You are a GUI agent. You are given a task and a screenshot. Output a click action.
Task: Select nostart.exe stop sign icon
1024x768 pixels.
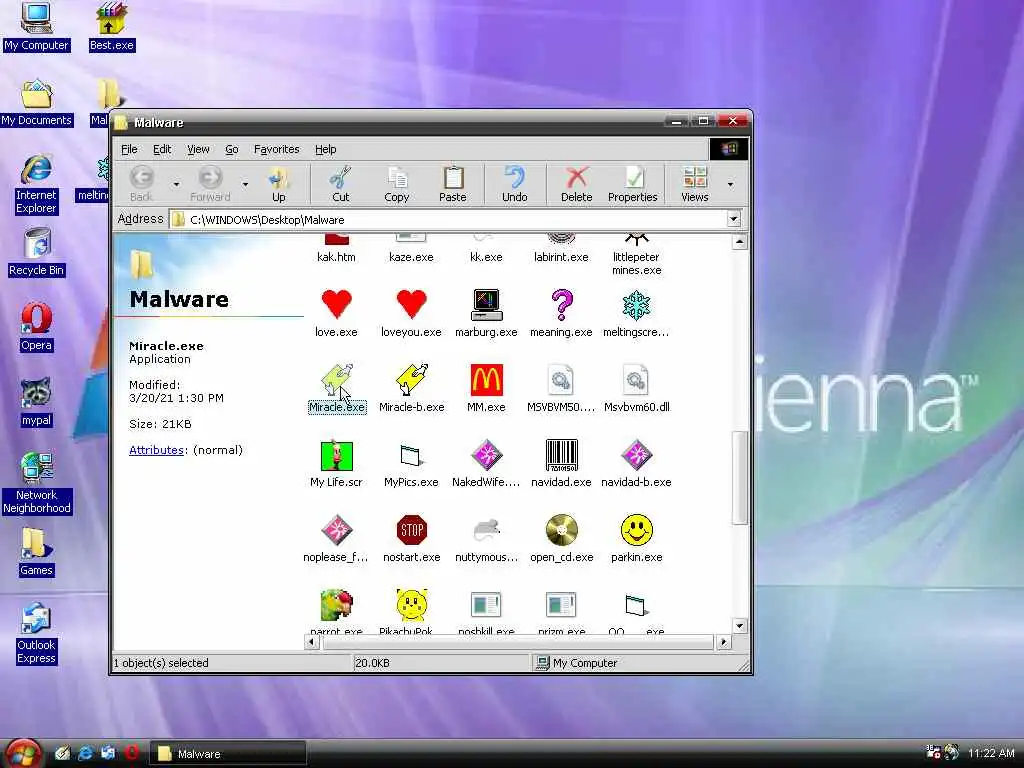tap(411, 530)
